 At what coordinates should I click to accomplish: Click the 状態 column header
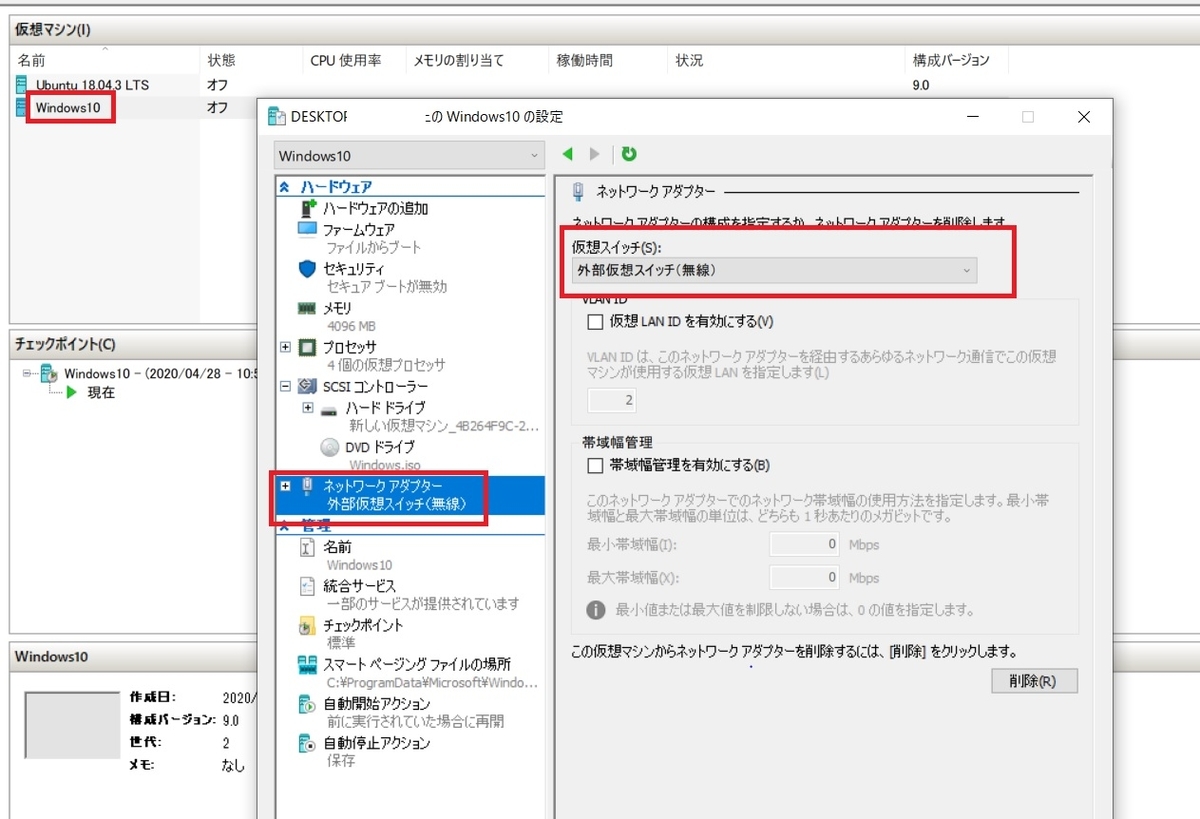(x=250, y=61)
